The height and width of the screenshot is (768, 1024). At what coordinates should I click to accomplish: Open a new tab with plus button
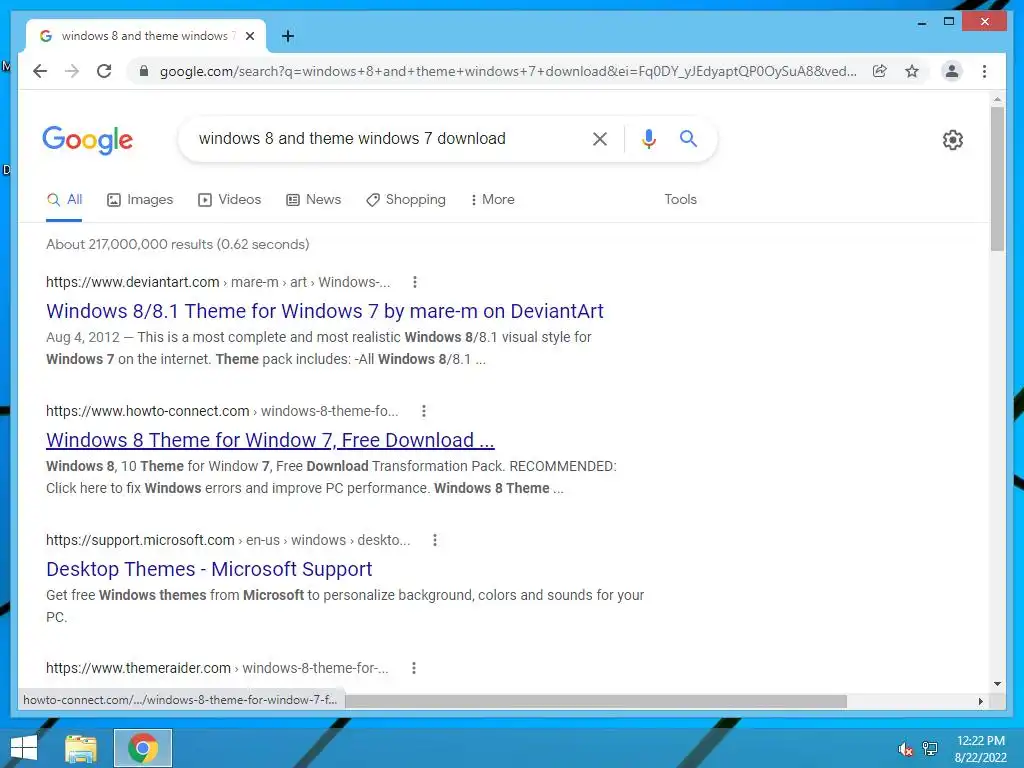click(x=288, y=36)
